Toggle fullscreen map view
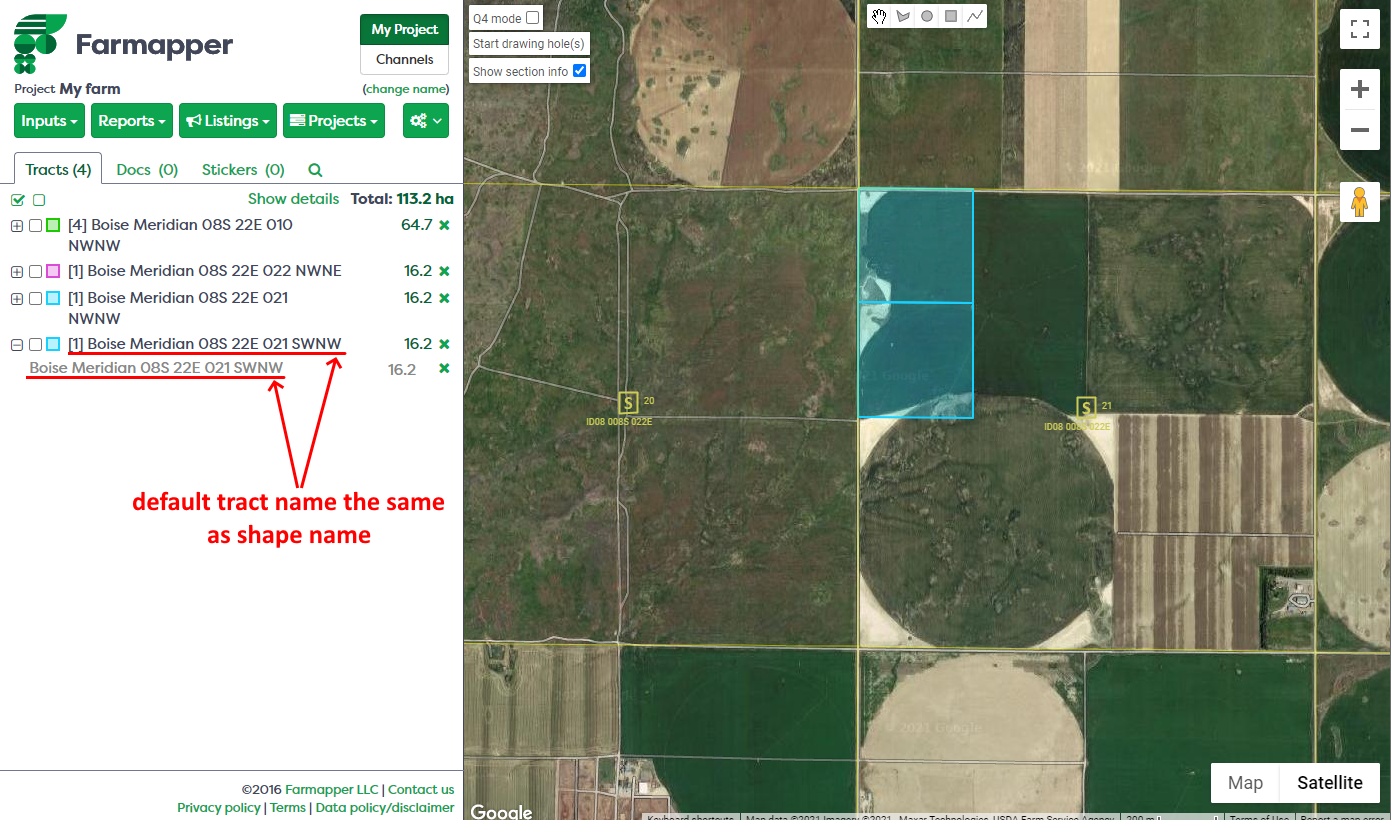 [1359, 29]
